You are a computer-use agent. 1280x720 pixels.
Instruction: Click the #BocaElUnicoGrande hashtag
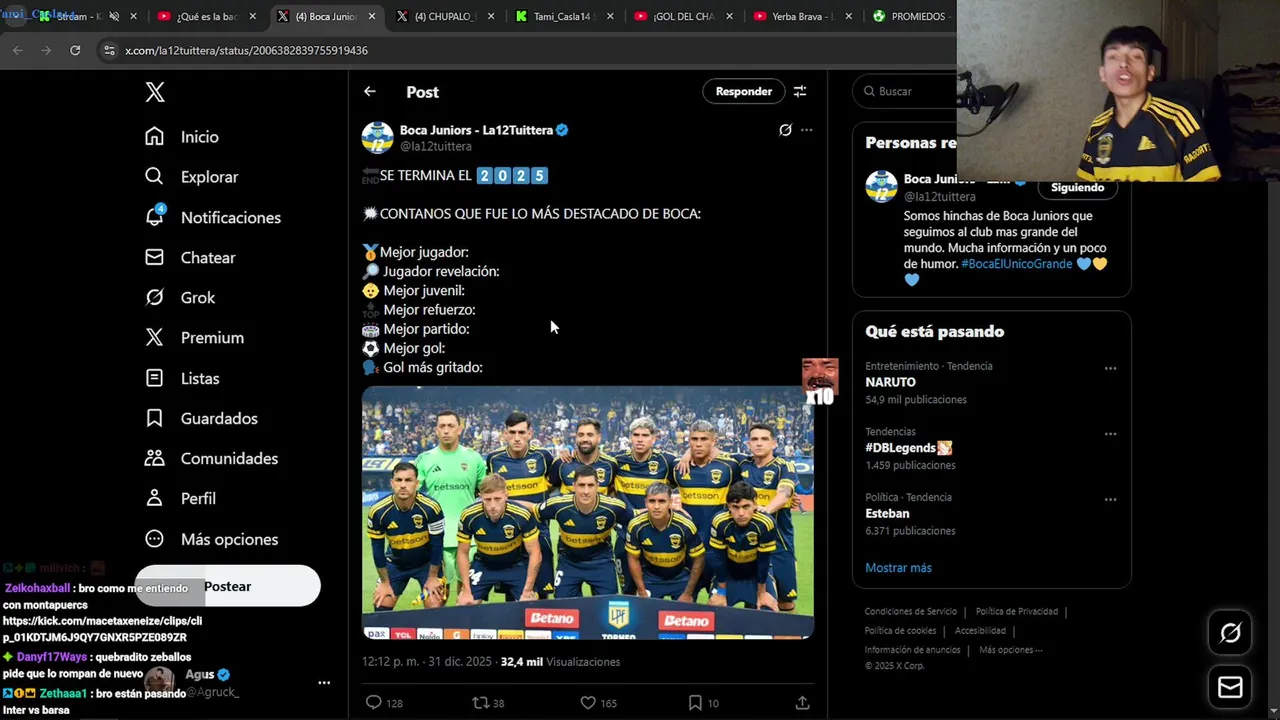tap(1016, 264)
